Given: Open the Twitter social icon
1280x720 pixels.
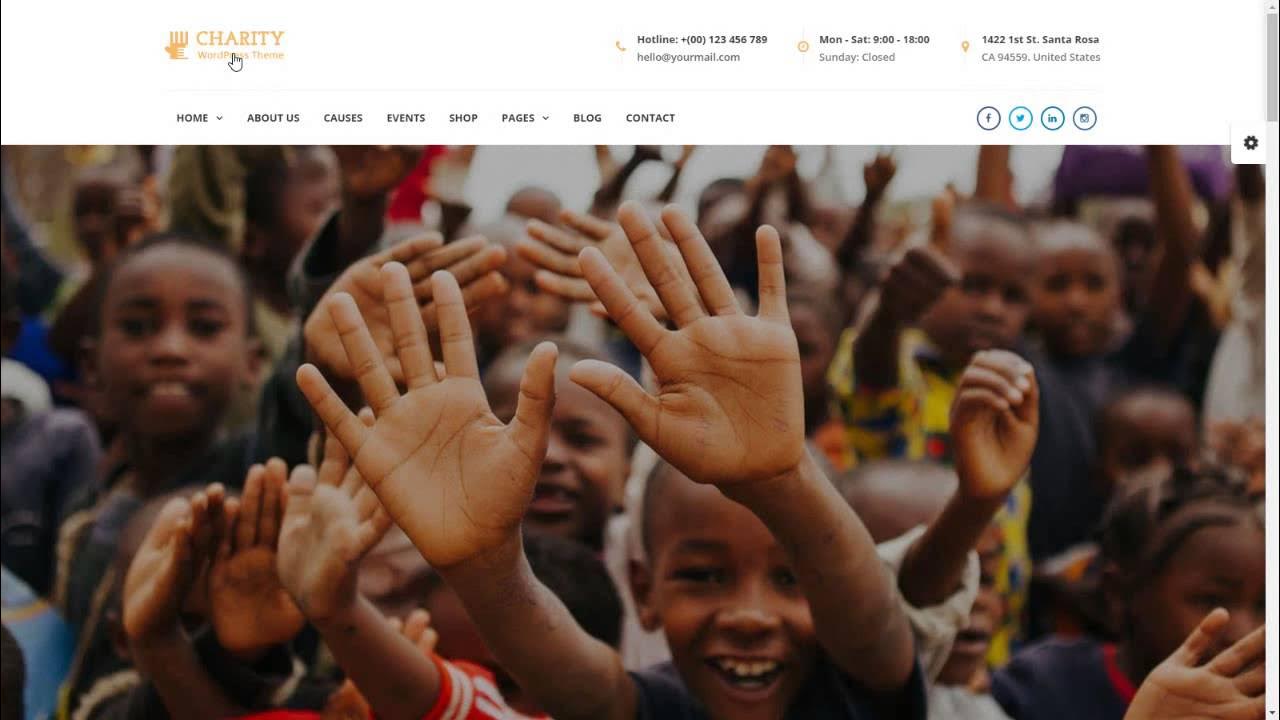Looking at the screenshot, I should [1020, 118].
